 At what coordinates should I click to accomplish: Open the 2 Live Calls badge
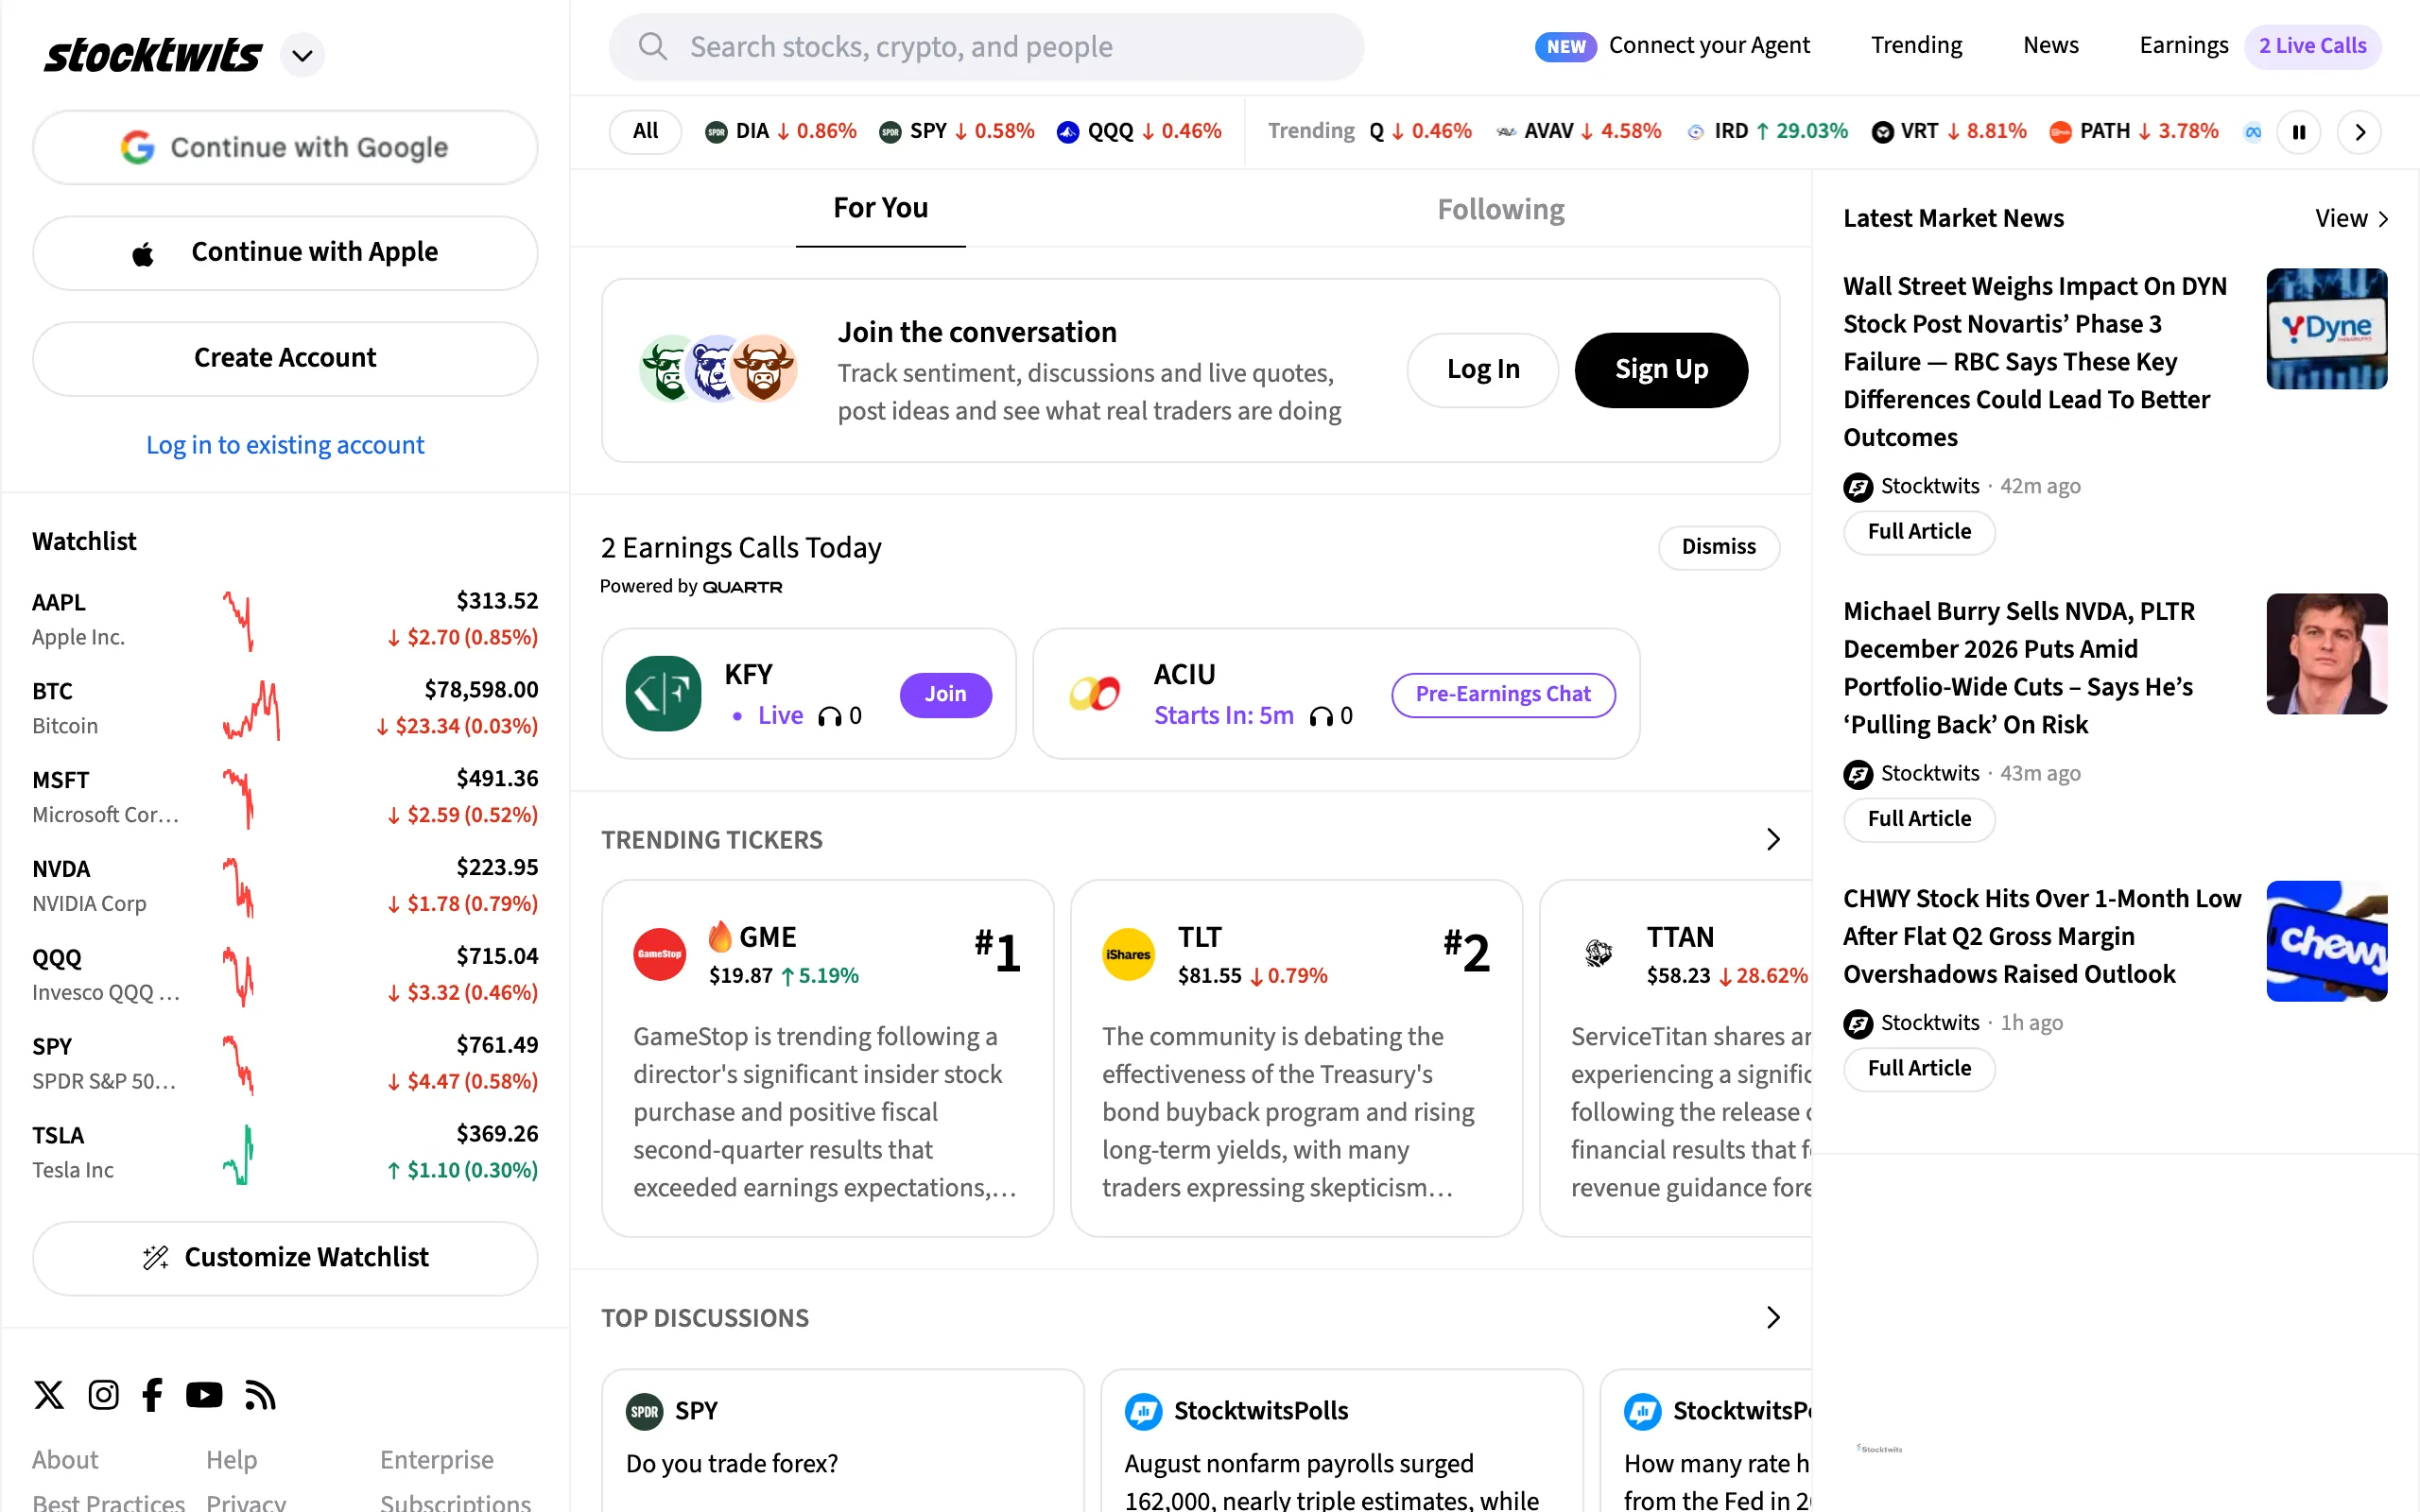pos(2312,46)
